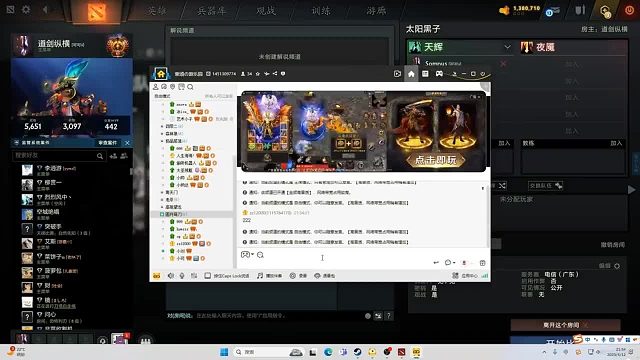Open Microsoft Edge from taskbar
The width and height of the screenshot is (640, 360).
click(x=328, y=352)
